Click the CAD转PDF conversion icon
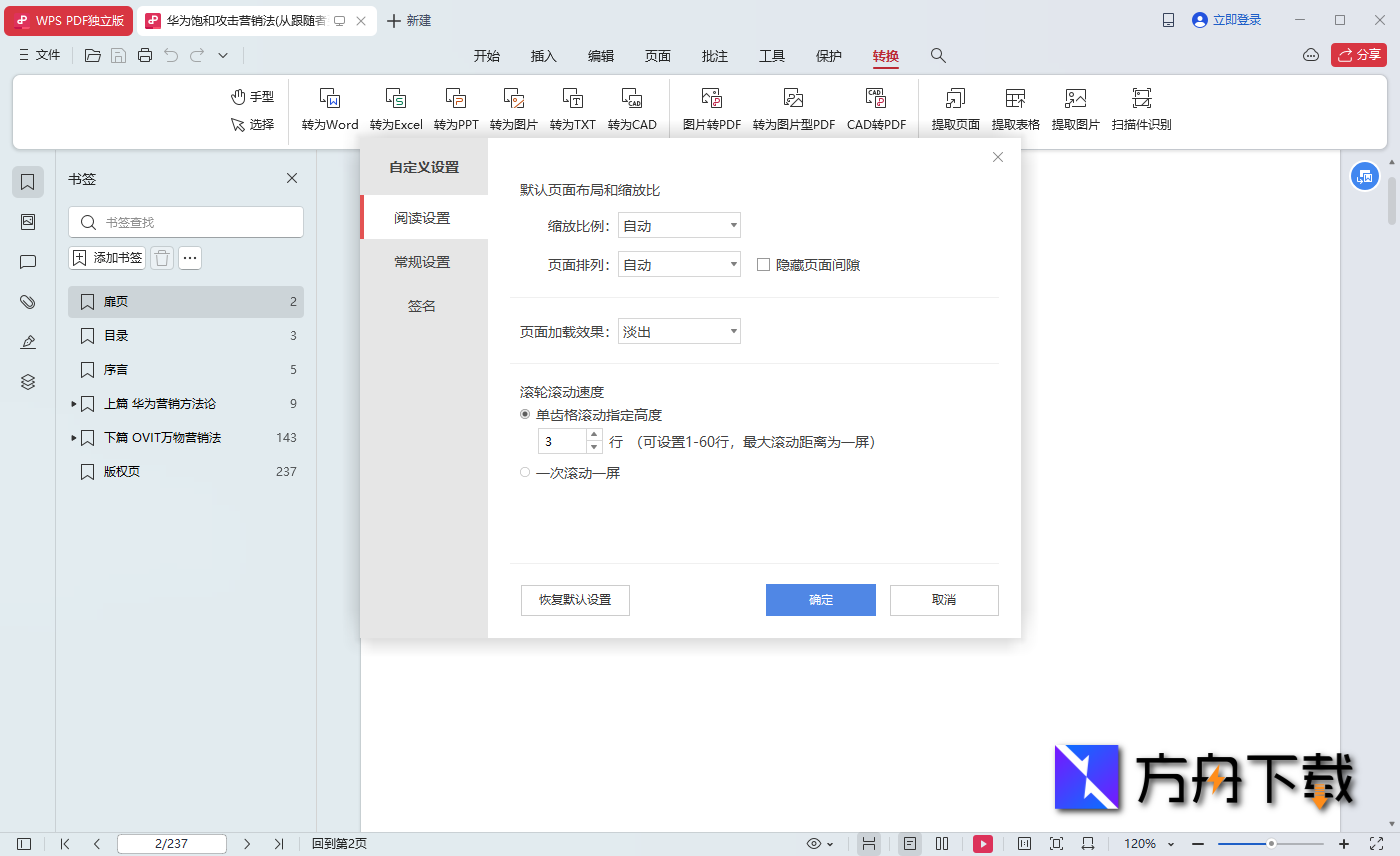The image size is (1400, 856). point(876,108)
